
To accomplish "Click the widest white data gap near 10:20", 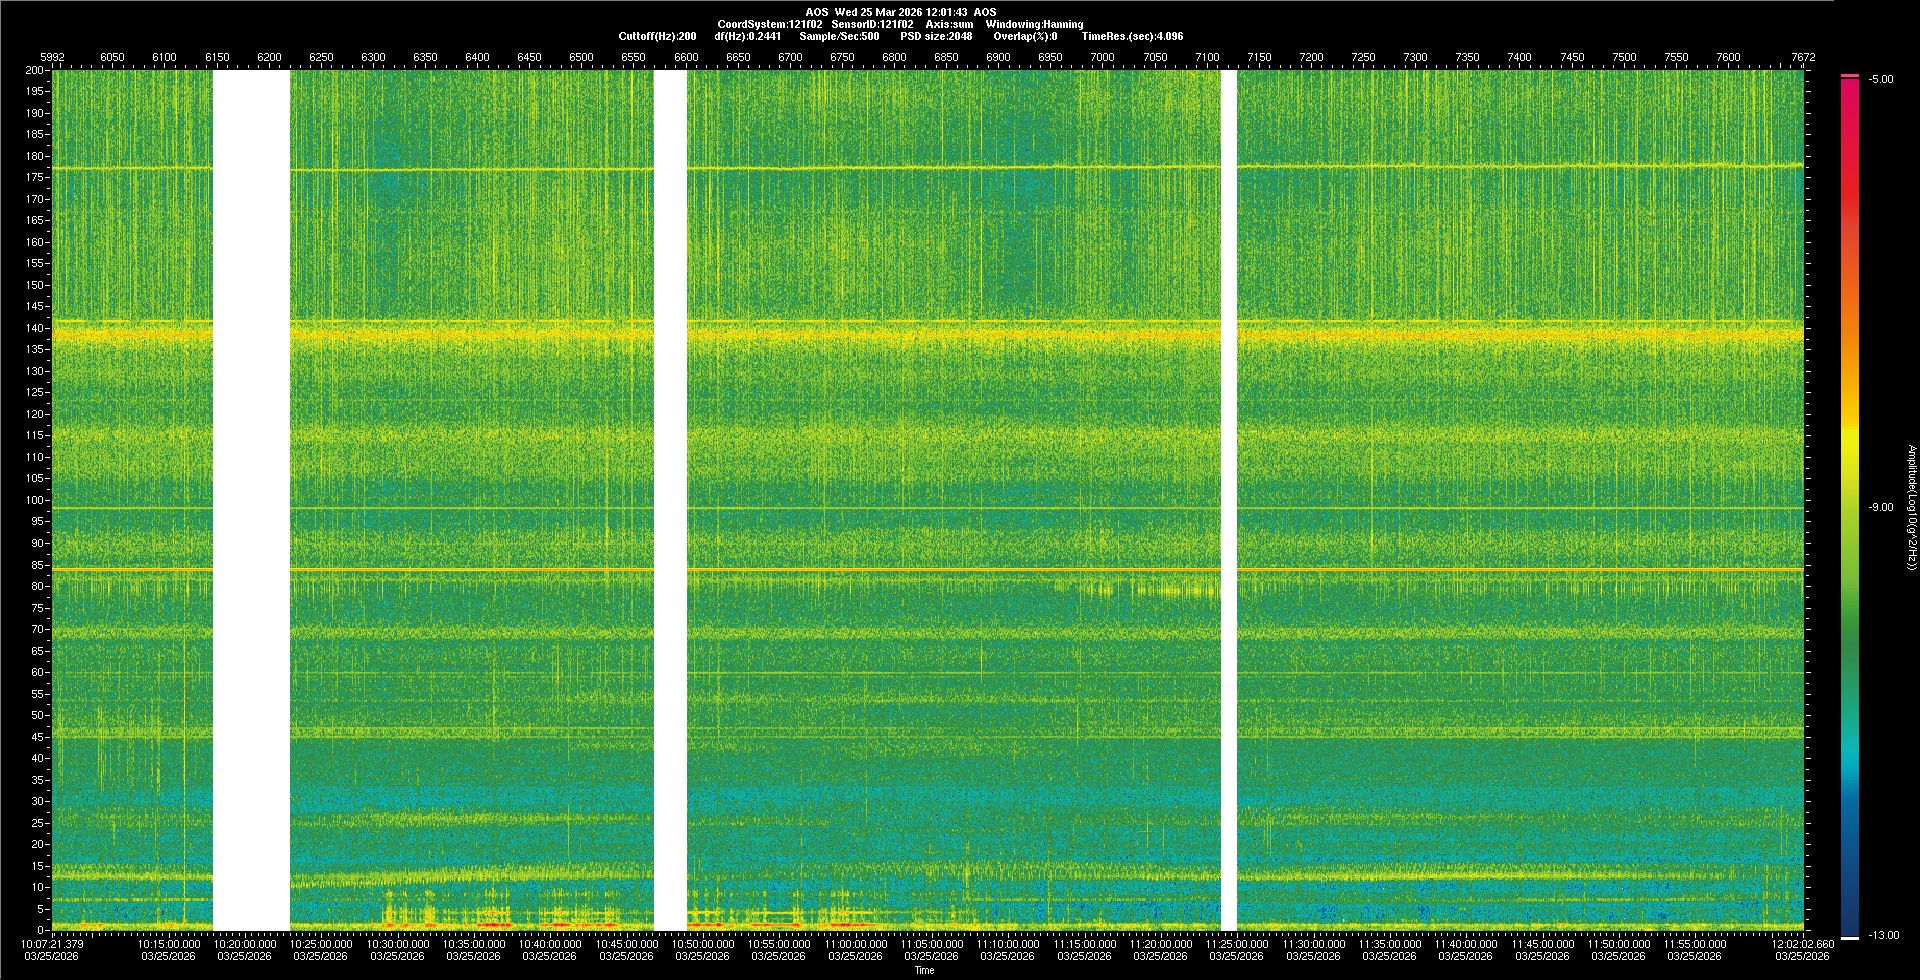I will (x=251, y=500).
